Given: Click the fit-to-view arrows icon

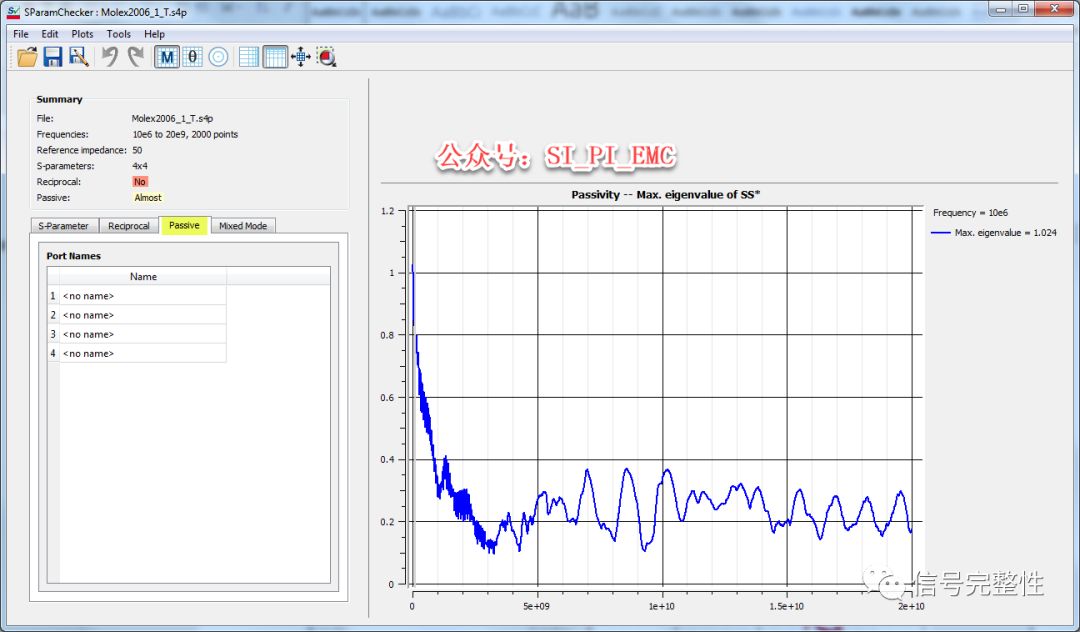Looking at the screenshot, I should 301,57.
